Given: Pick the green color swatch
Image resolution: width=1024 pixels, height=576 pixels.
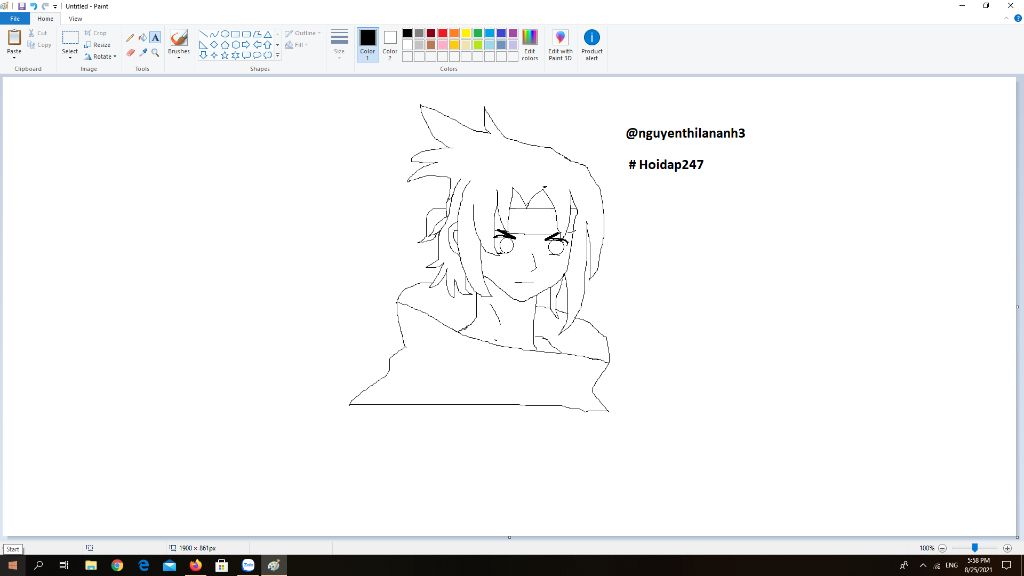Looking at the screenshot, I should (478, 33).
